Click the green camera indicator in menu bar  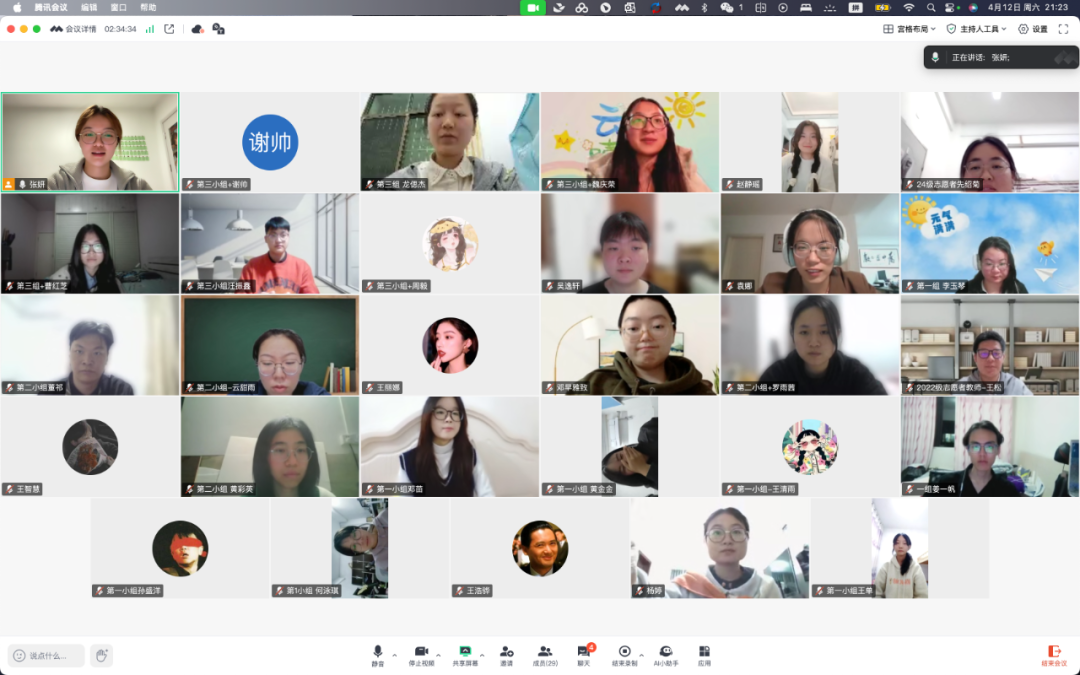click(x=532, y=8)
